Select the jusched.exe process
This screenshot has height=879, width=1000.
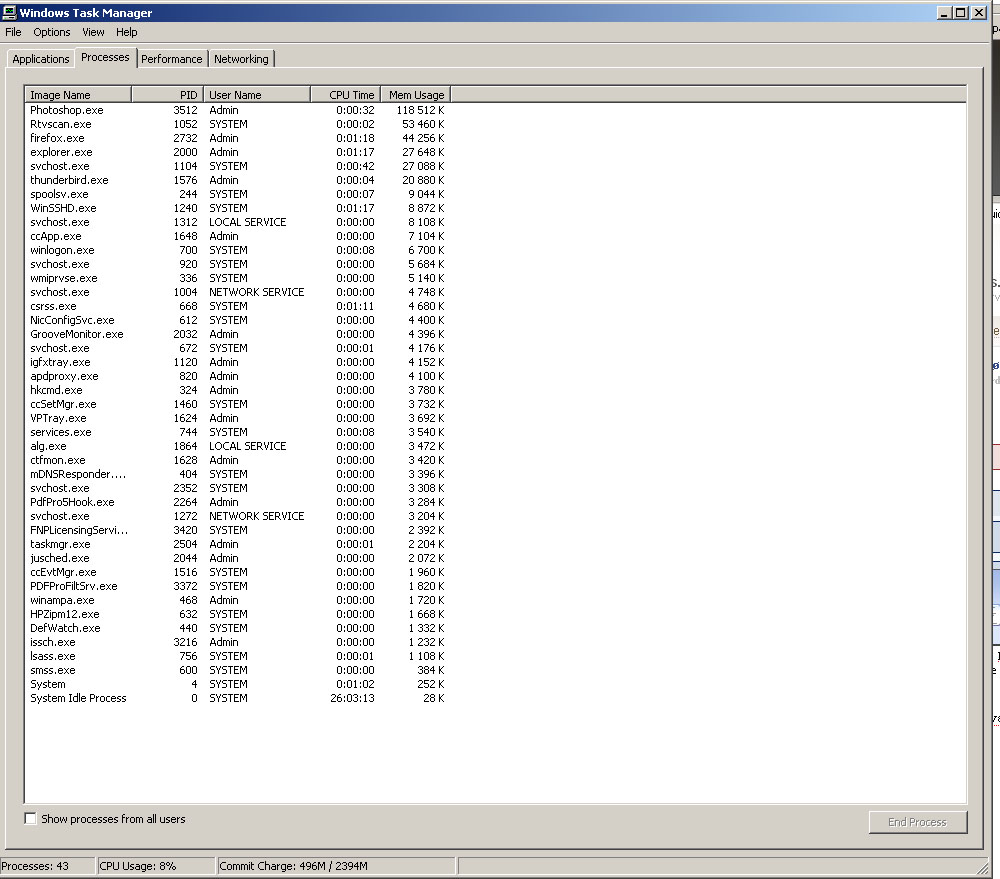click(237, 559)
